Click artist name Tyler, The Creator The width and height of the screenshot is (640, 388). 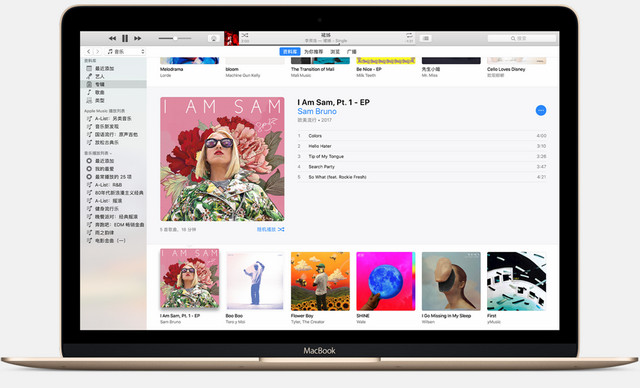tap(307, 322)
